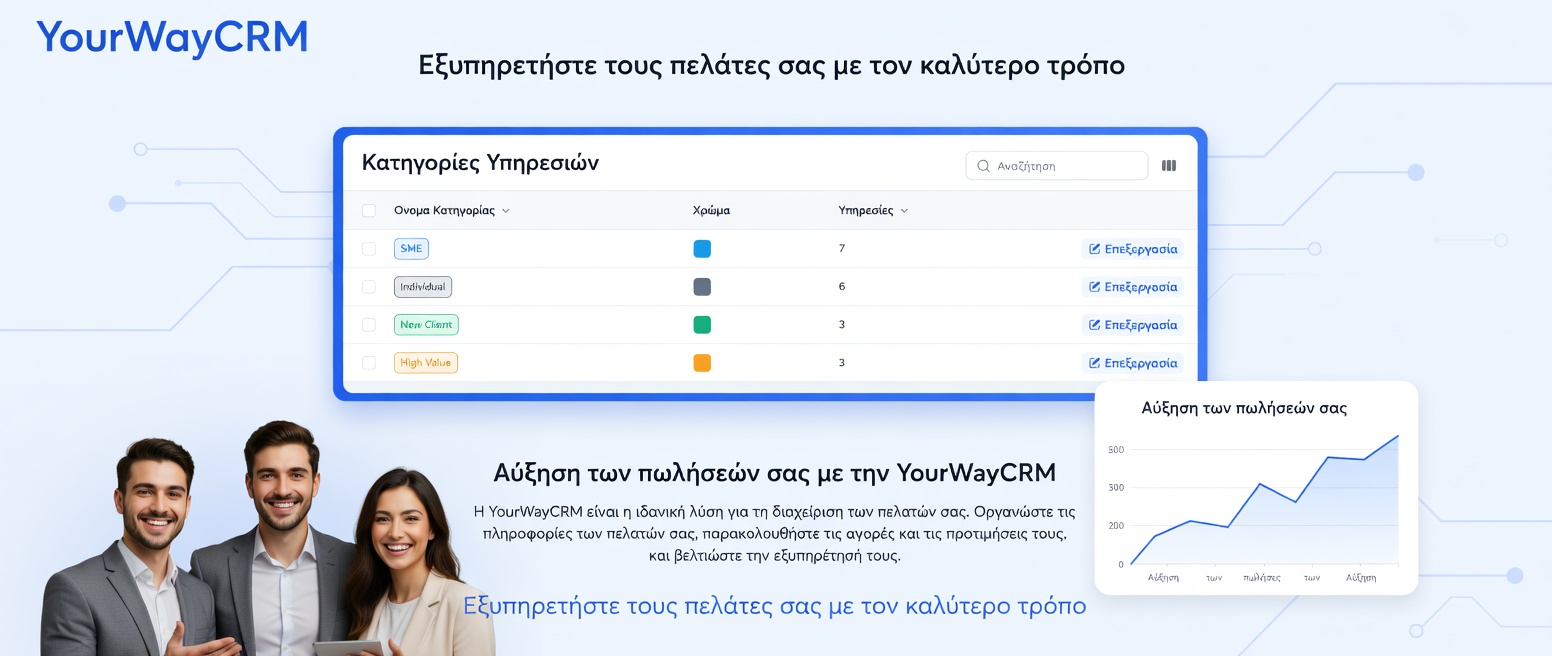Select the New Client category tag
The width and height of the screenshot is (1552, 656).
[x=426, y=325]
